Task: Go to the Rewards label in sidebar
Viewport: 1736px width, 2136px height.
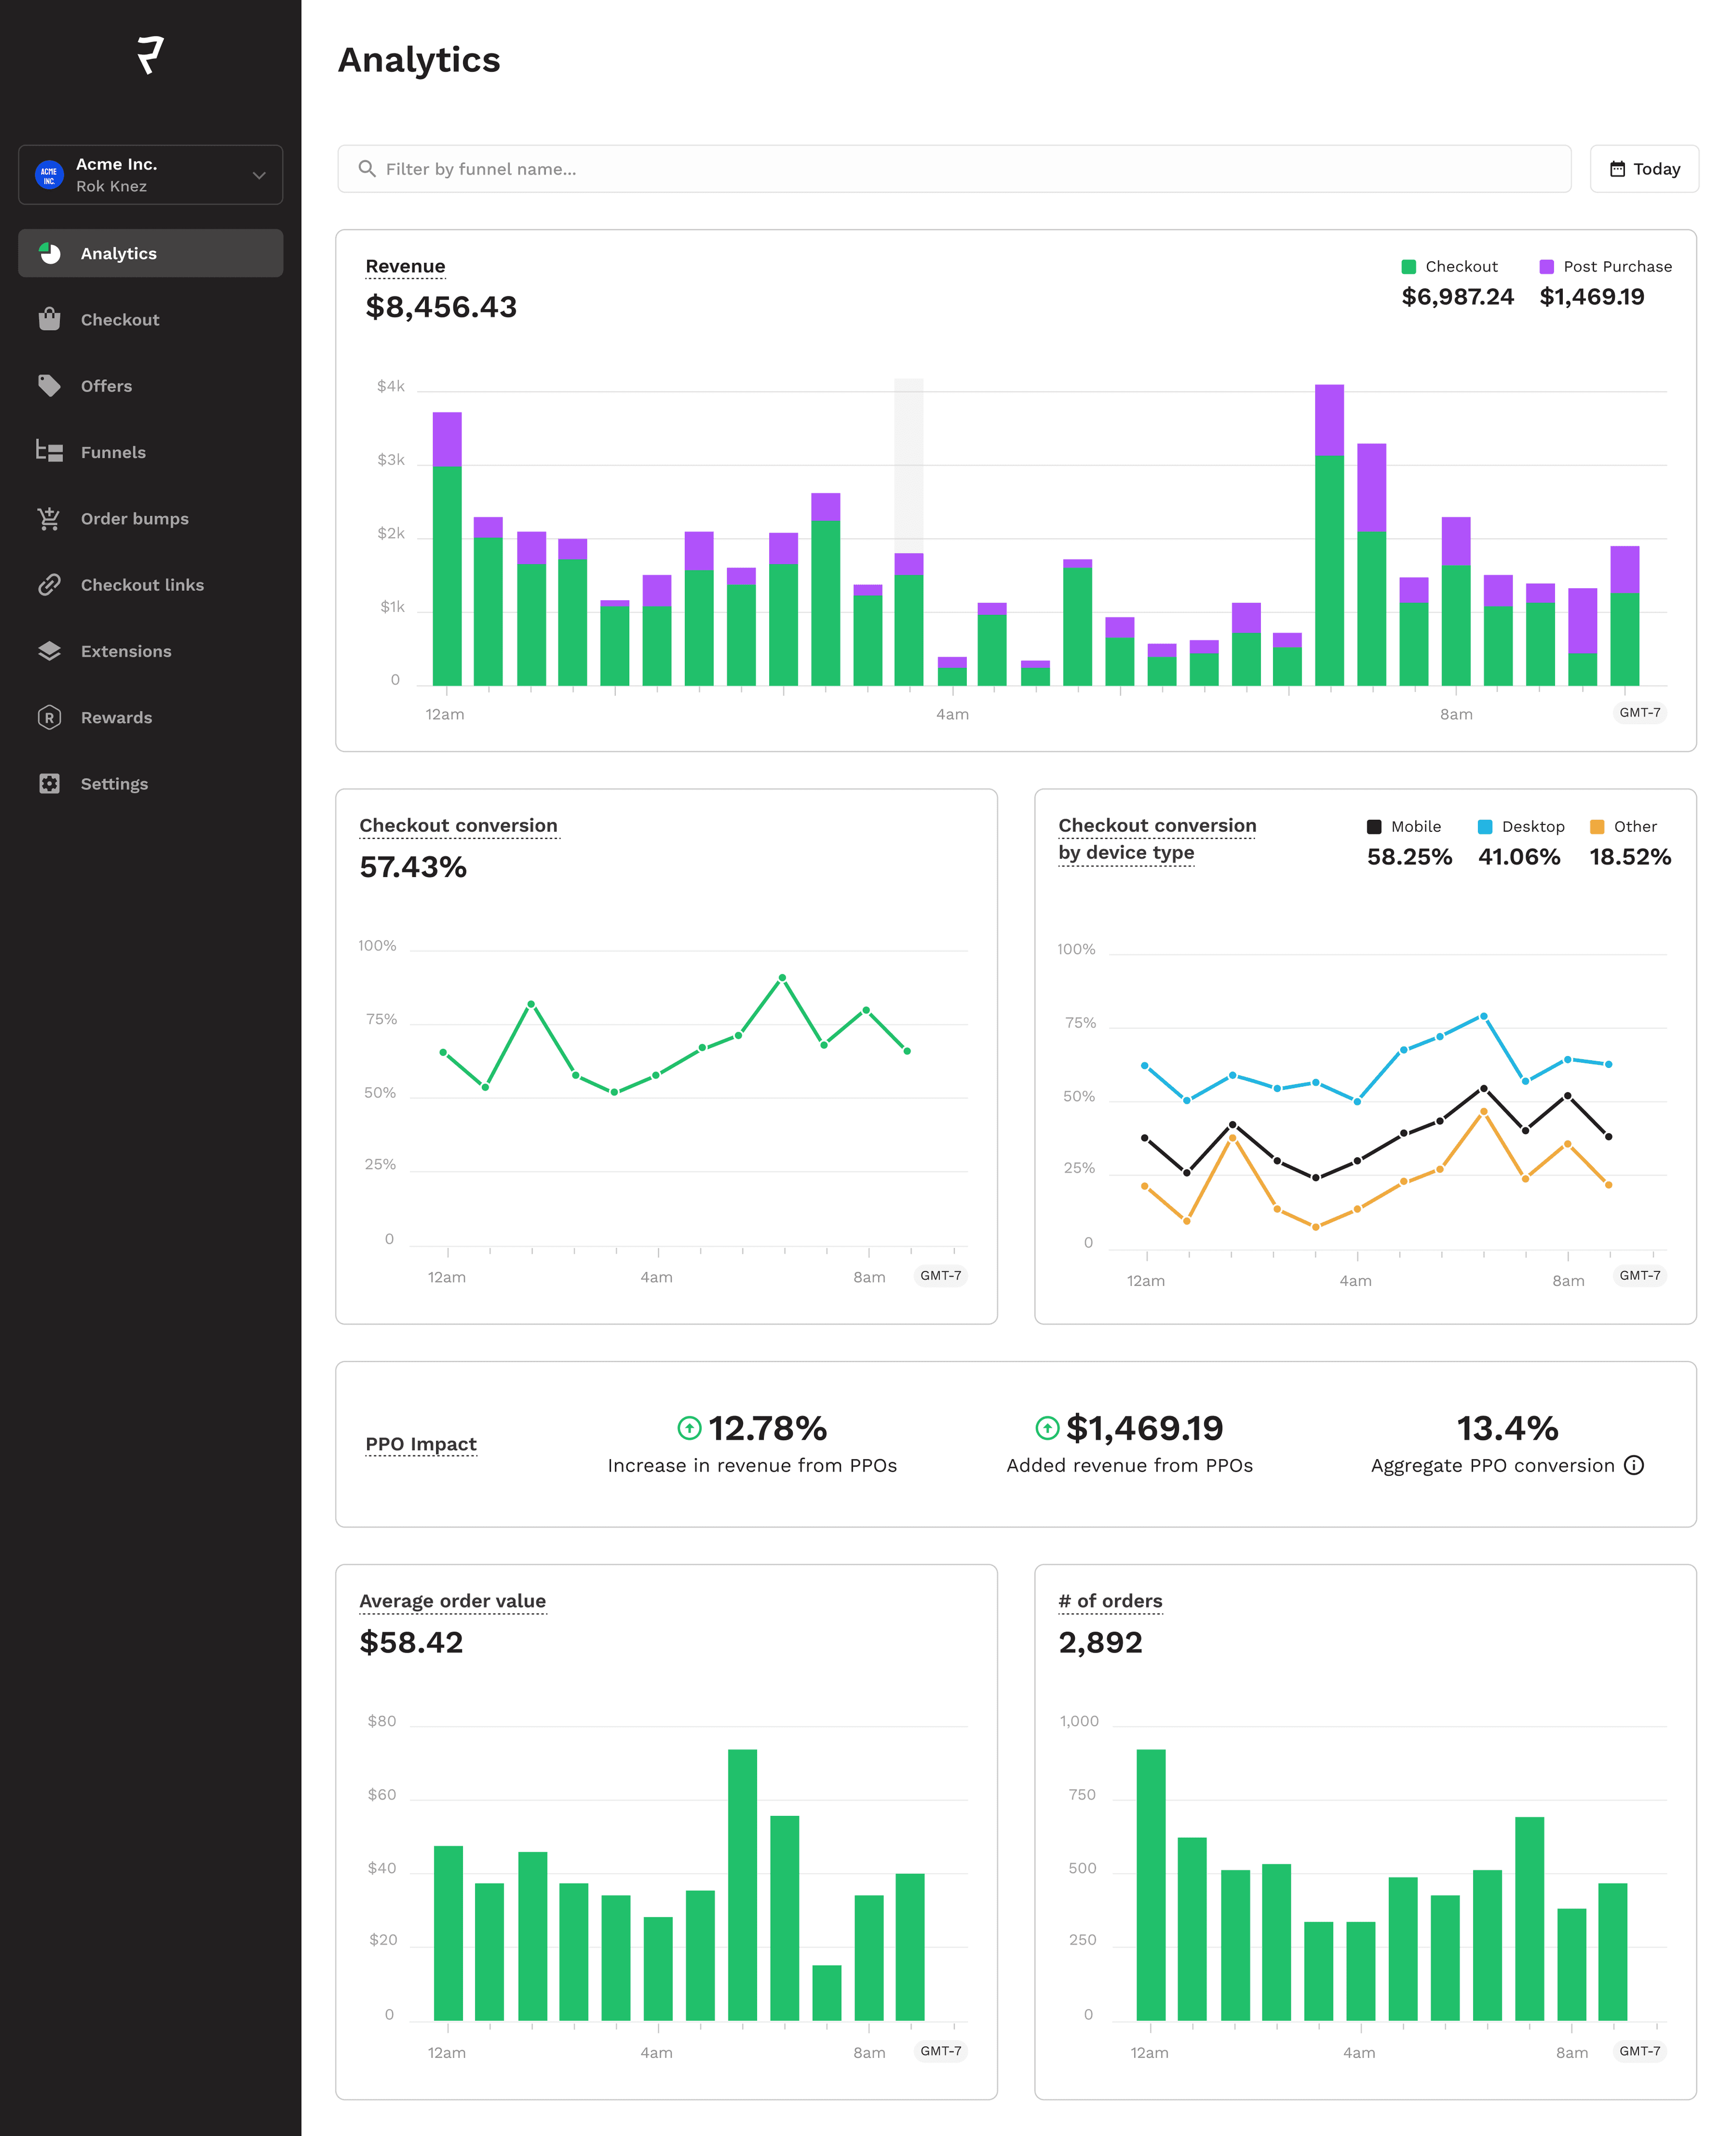Action: coord(116,717)
